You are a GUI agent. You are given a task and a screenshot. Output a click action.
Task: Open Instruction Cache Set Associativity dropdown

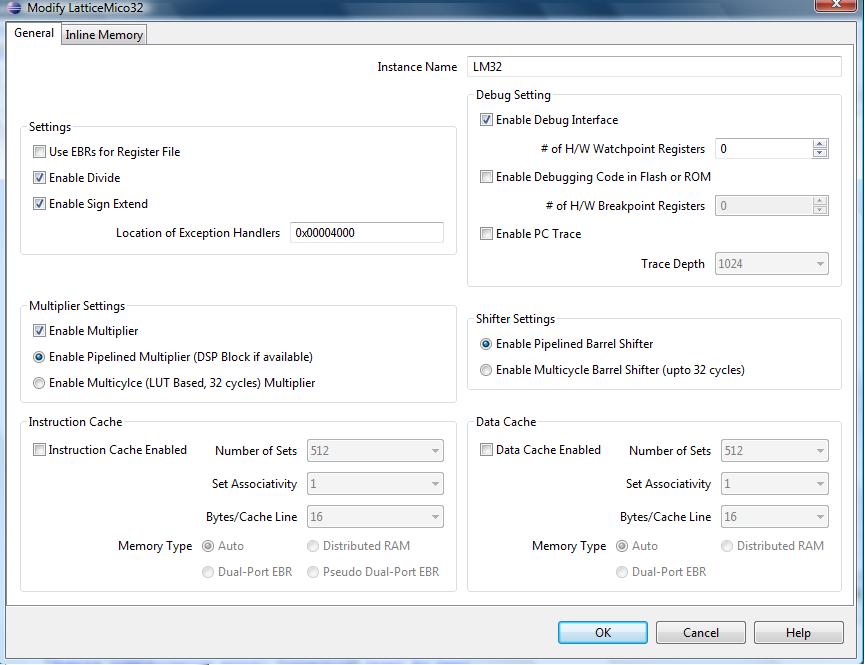point(375,484)
